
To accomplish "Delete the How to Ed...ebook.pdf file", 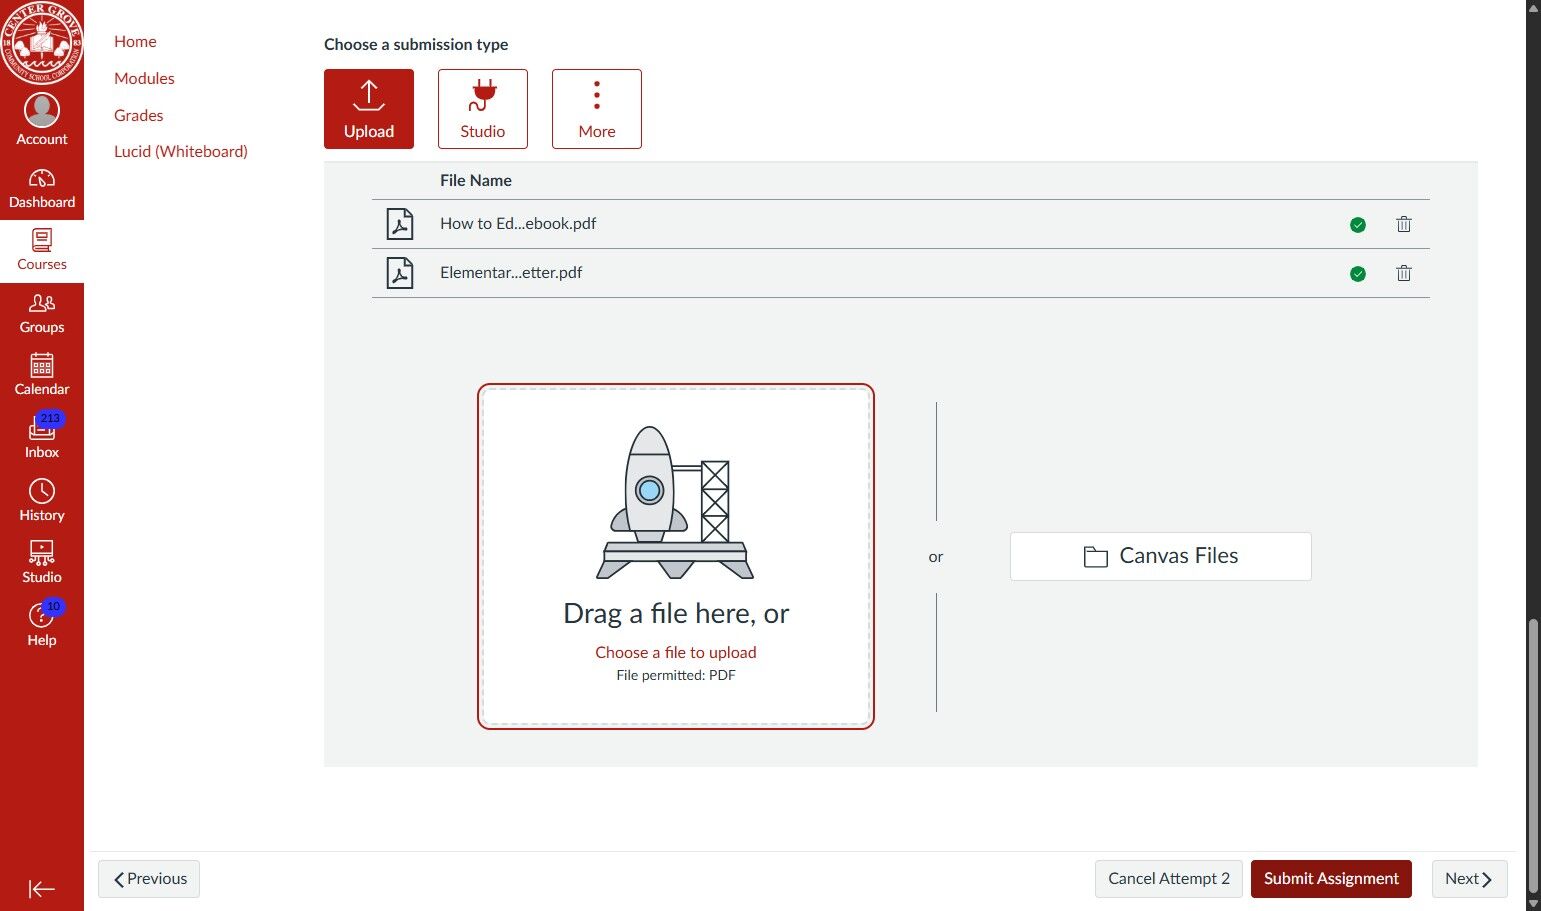I will point(1403,224).
